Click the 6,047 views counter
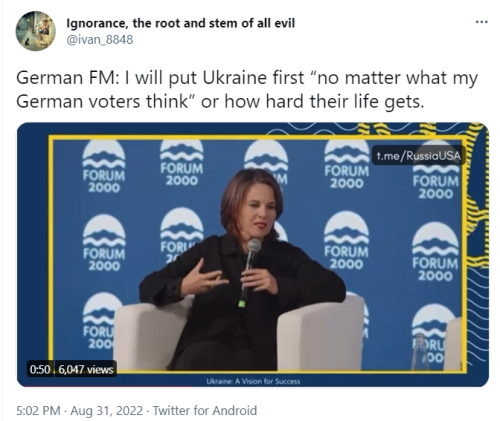 coord(86,369)
